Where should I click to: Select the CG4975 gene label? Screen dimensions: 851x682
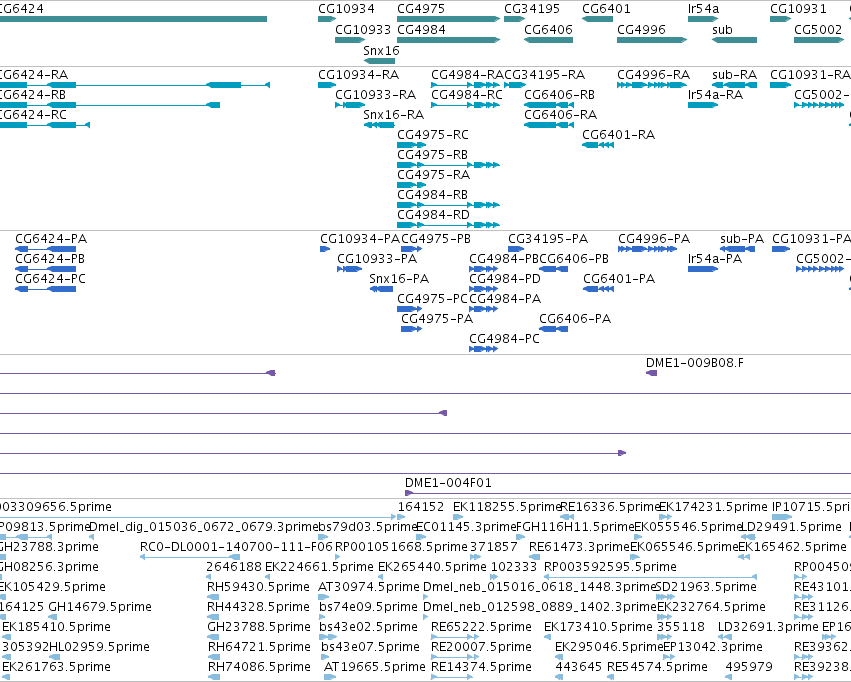point(421,9)
